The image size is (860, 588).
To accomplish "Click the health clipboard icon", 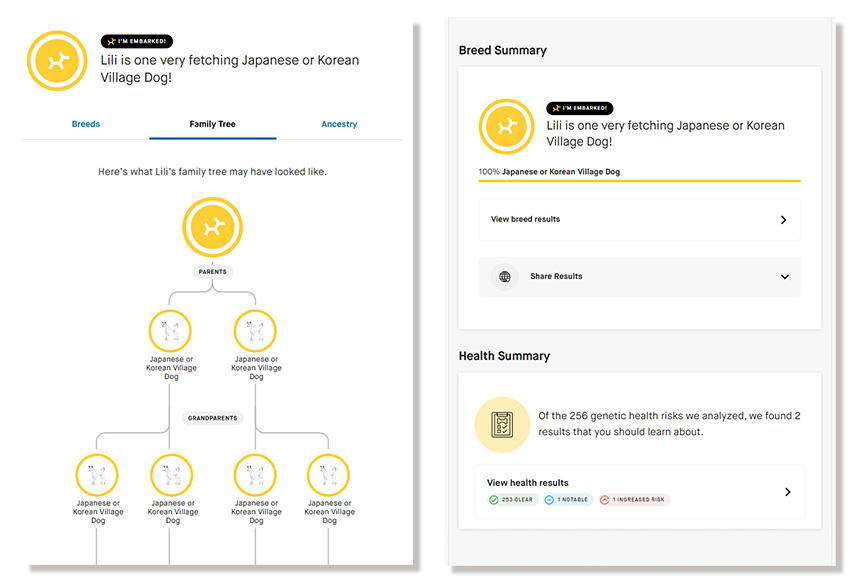I will [x=502, y=425].
